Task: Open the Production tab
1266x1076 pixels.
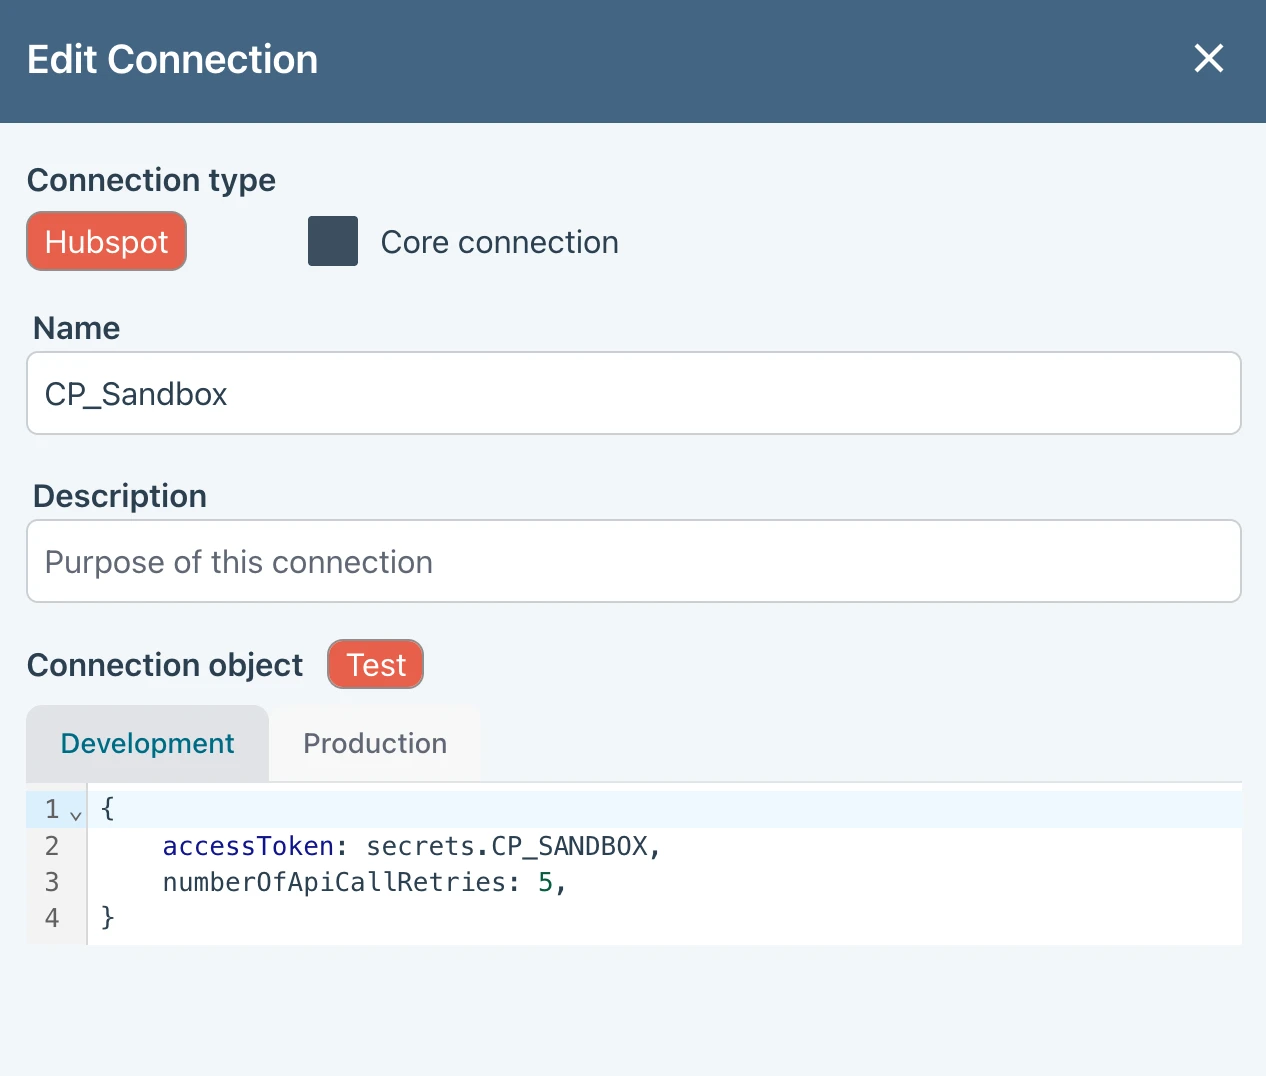Action: pyautogui.click(x=375, y=744)
